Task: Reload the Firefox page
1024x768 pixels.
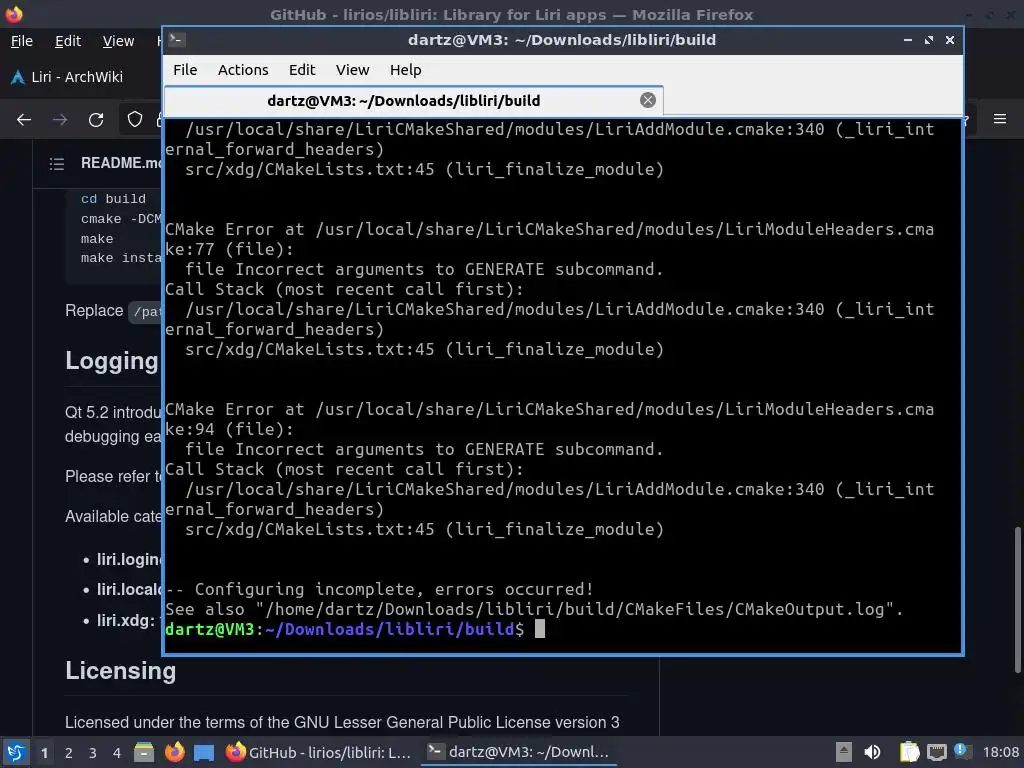Action: [96, 120]
